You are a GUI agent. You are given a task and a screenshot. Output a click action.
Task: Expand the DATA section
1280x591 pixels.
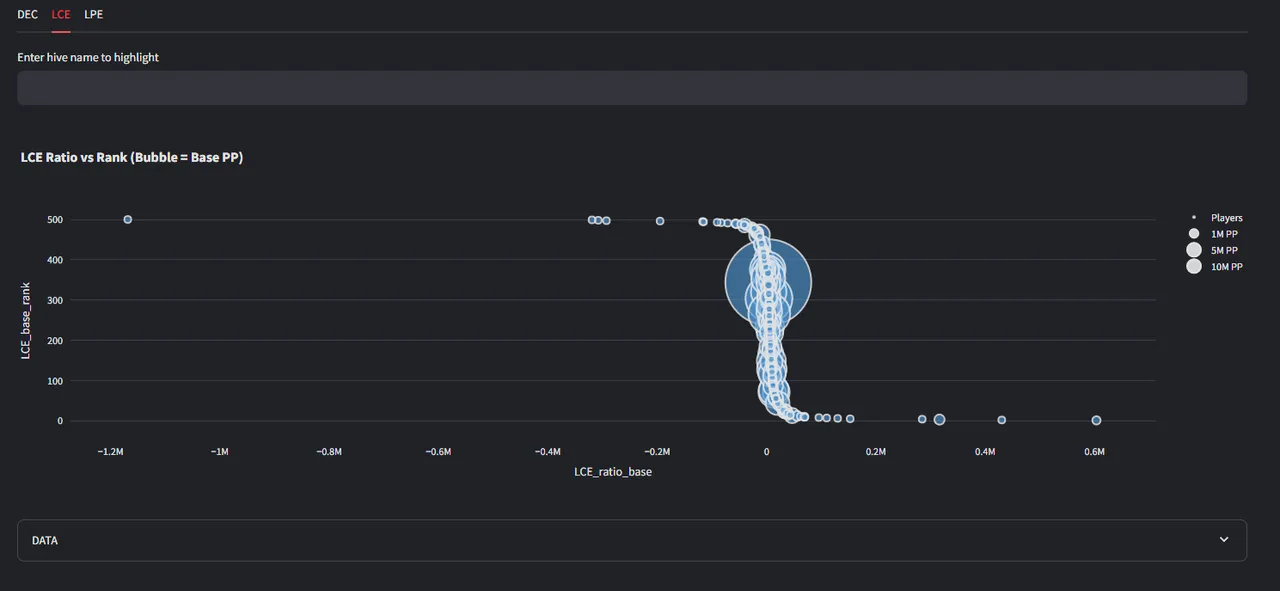pyautogui.click(x=632, y=540)
